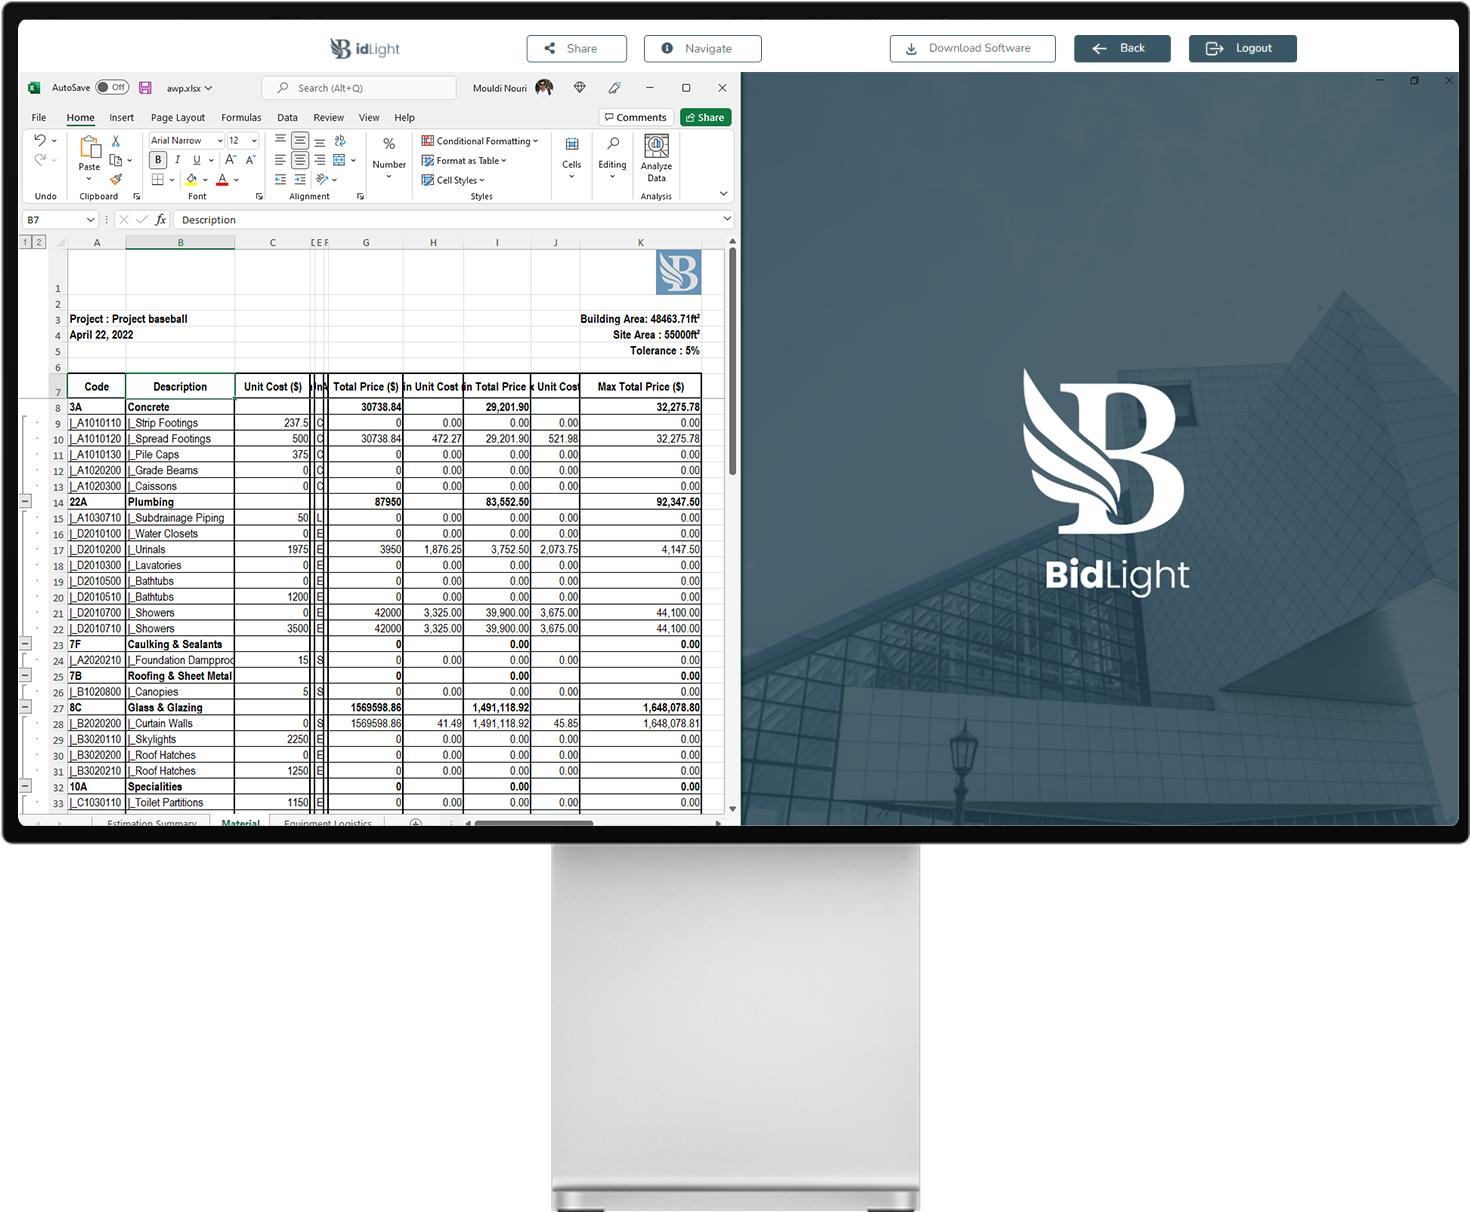Show outline level 2
The height and width of the screenshot is (1212, 1470).
(39, 242)
